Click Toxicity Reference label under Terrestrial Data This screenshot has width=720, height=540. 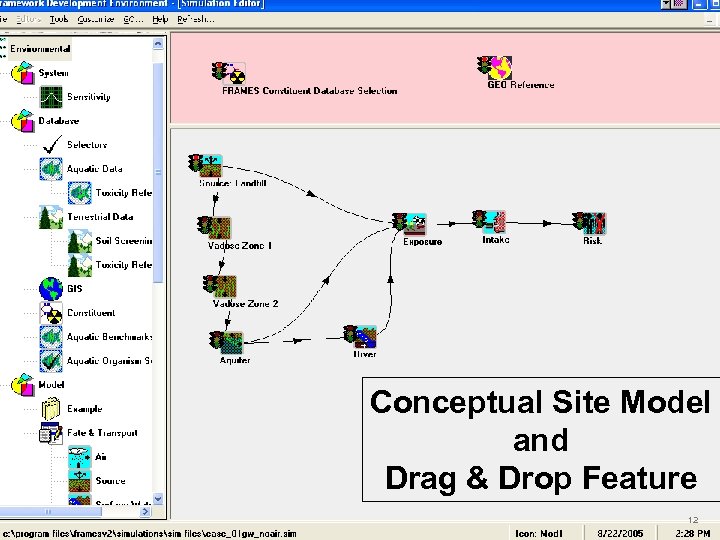(124, 264)
